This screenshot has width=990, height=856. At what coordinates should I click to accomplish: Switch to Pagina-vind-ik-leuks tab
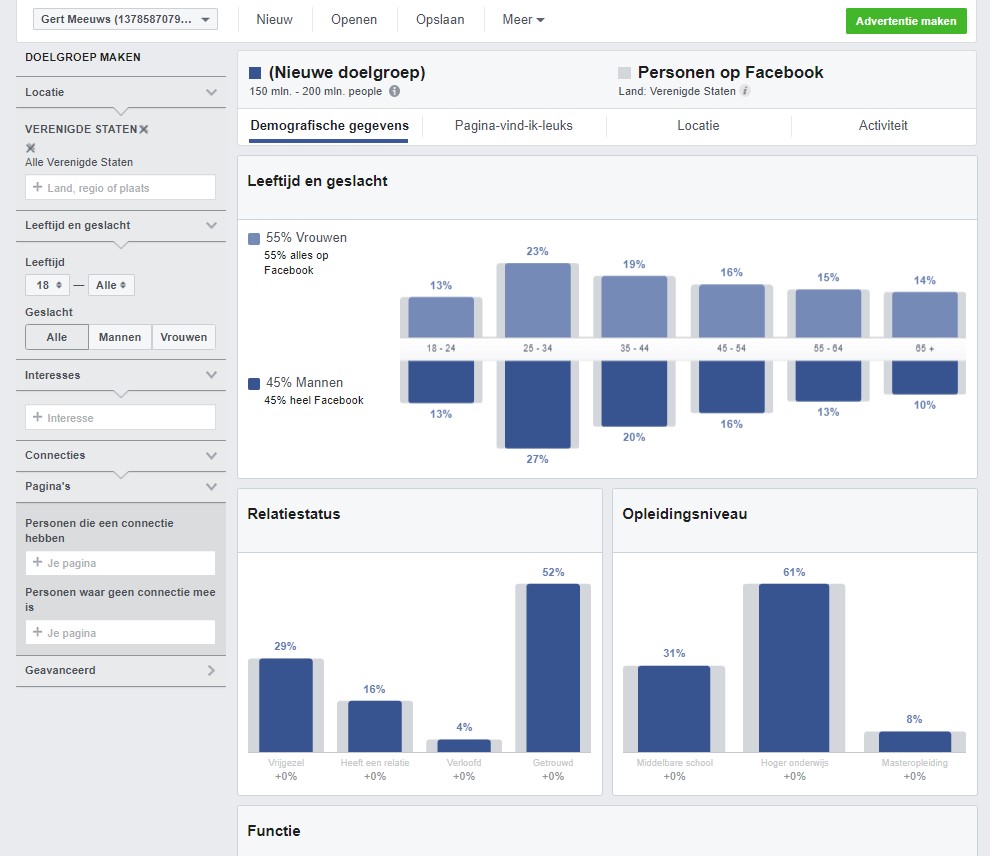point(513,126)
